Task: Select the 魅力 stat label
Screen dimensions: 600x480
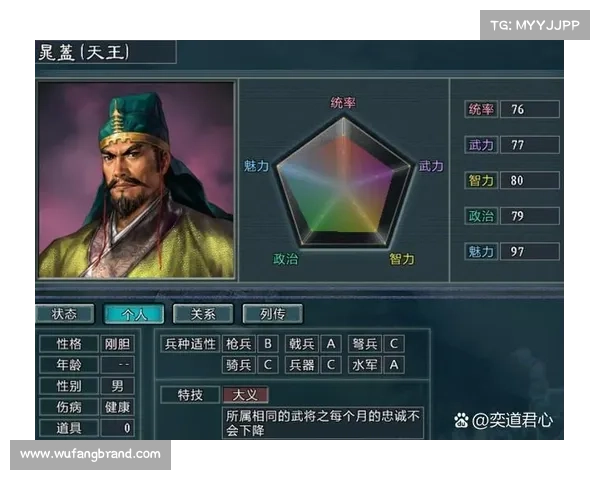Action: (x=481, y=251)
